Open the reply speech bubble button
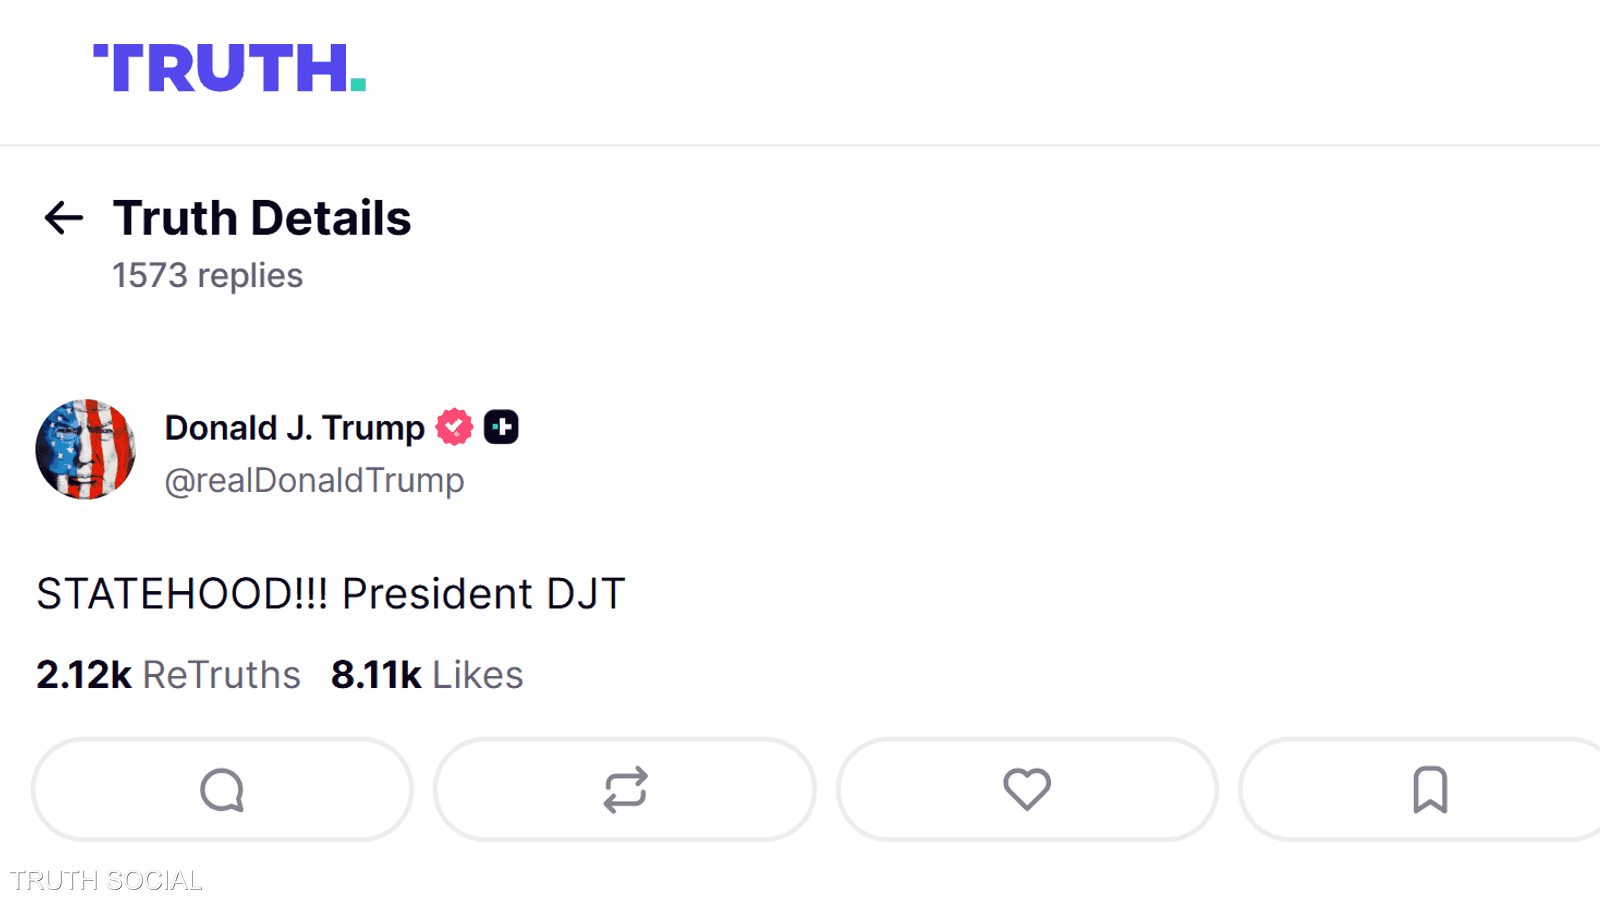Screen dimensions: 1600x900 (222, 790)
